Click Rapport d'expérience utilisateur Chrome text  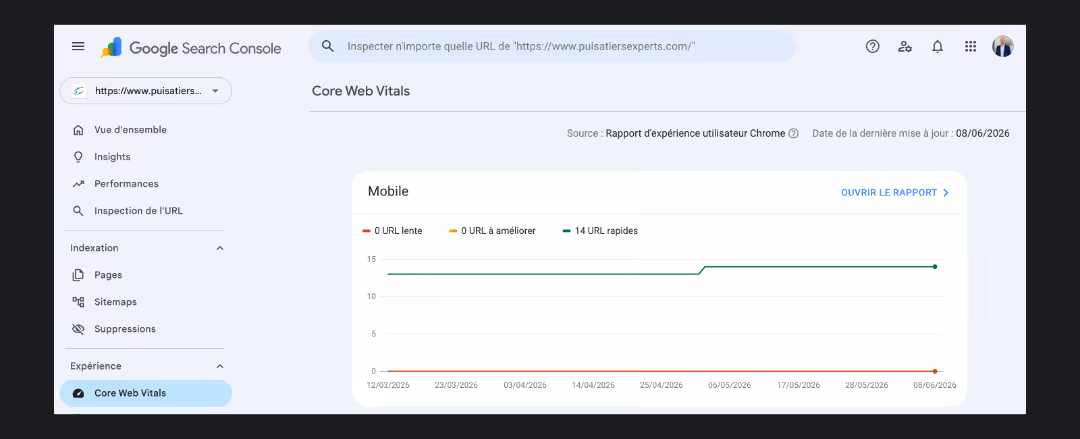696,134
